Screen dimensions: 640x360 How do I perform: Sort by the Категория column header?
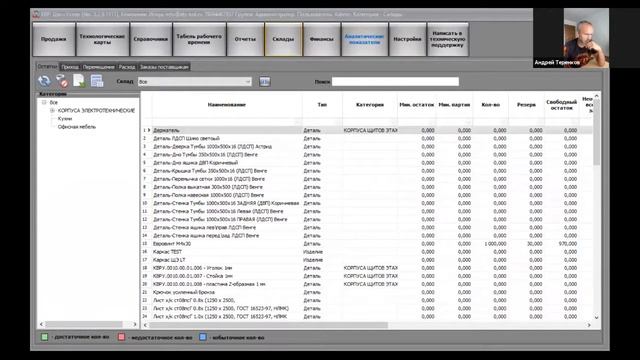(370, 105)
